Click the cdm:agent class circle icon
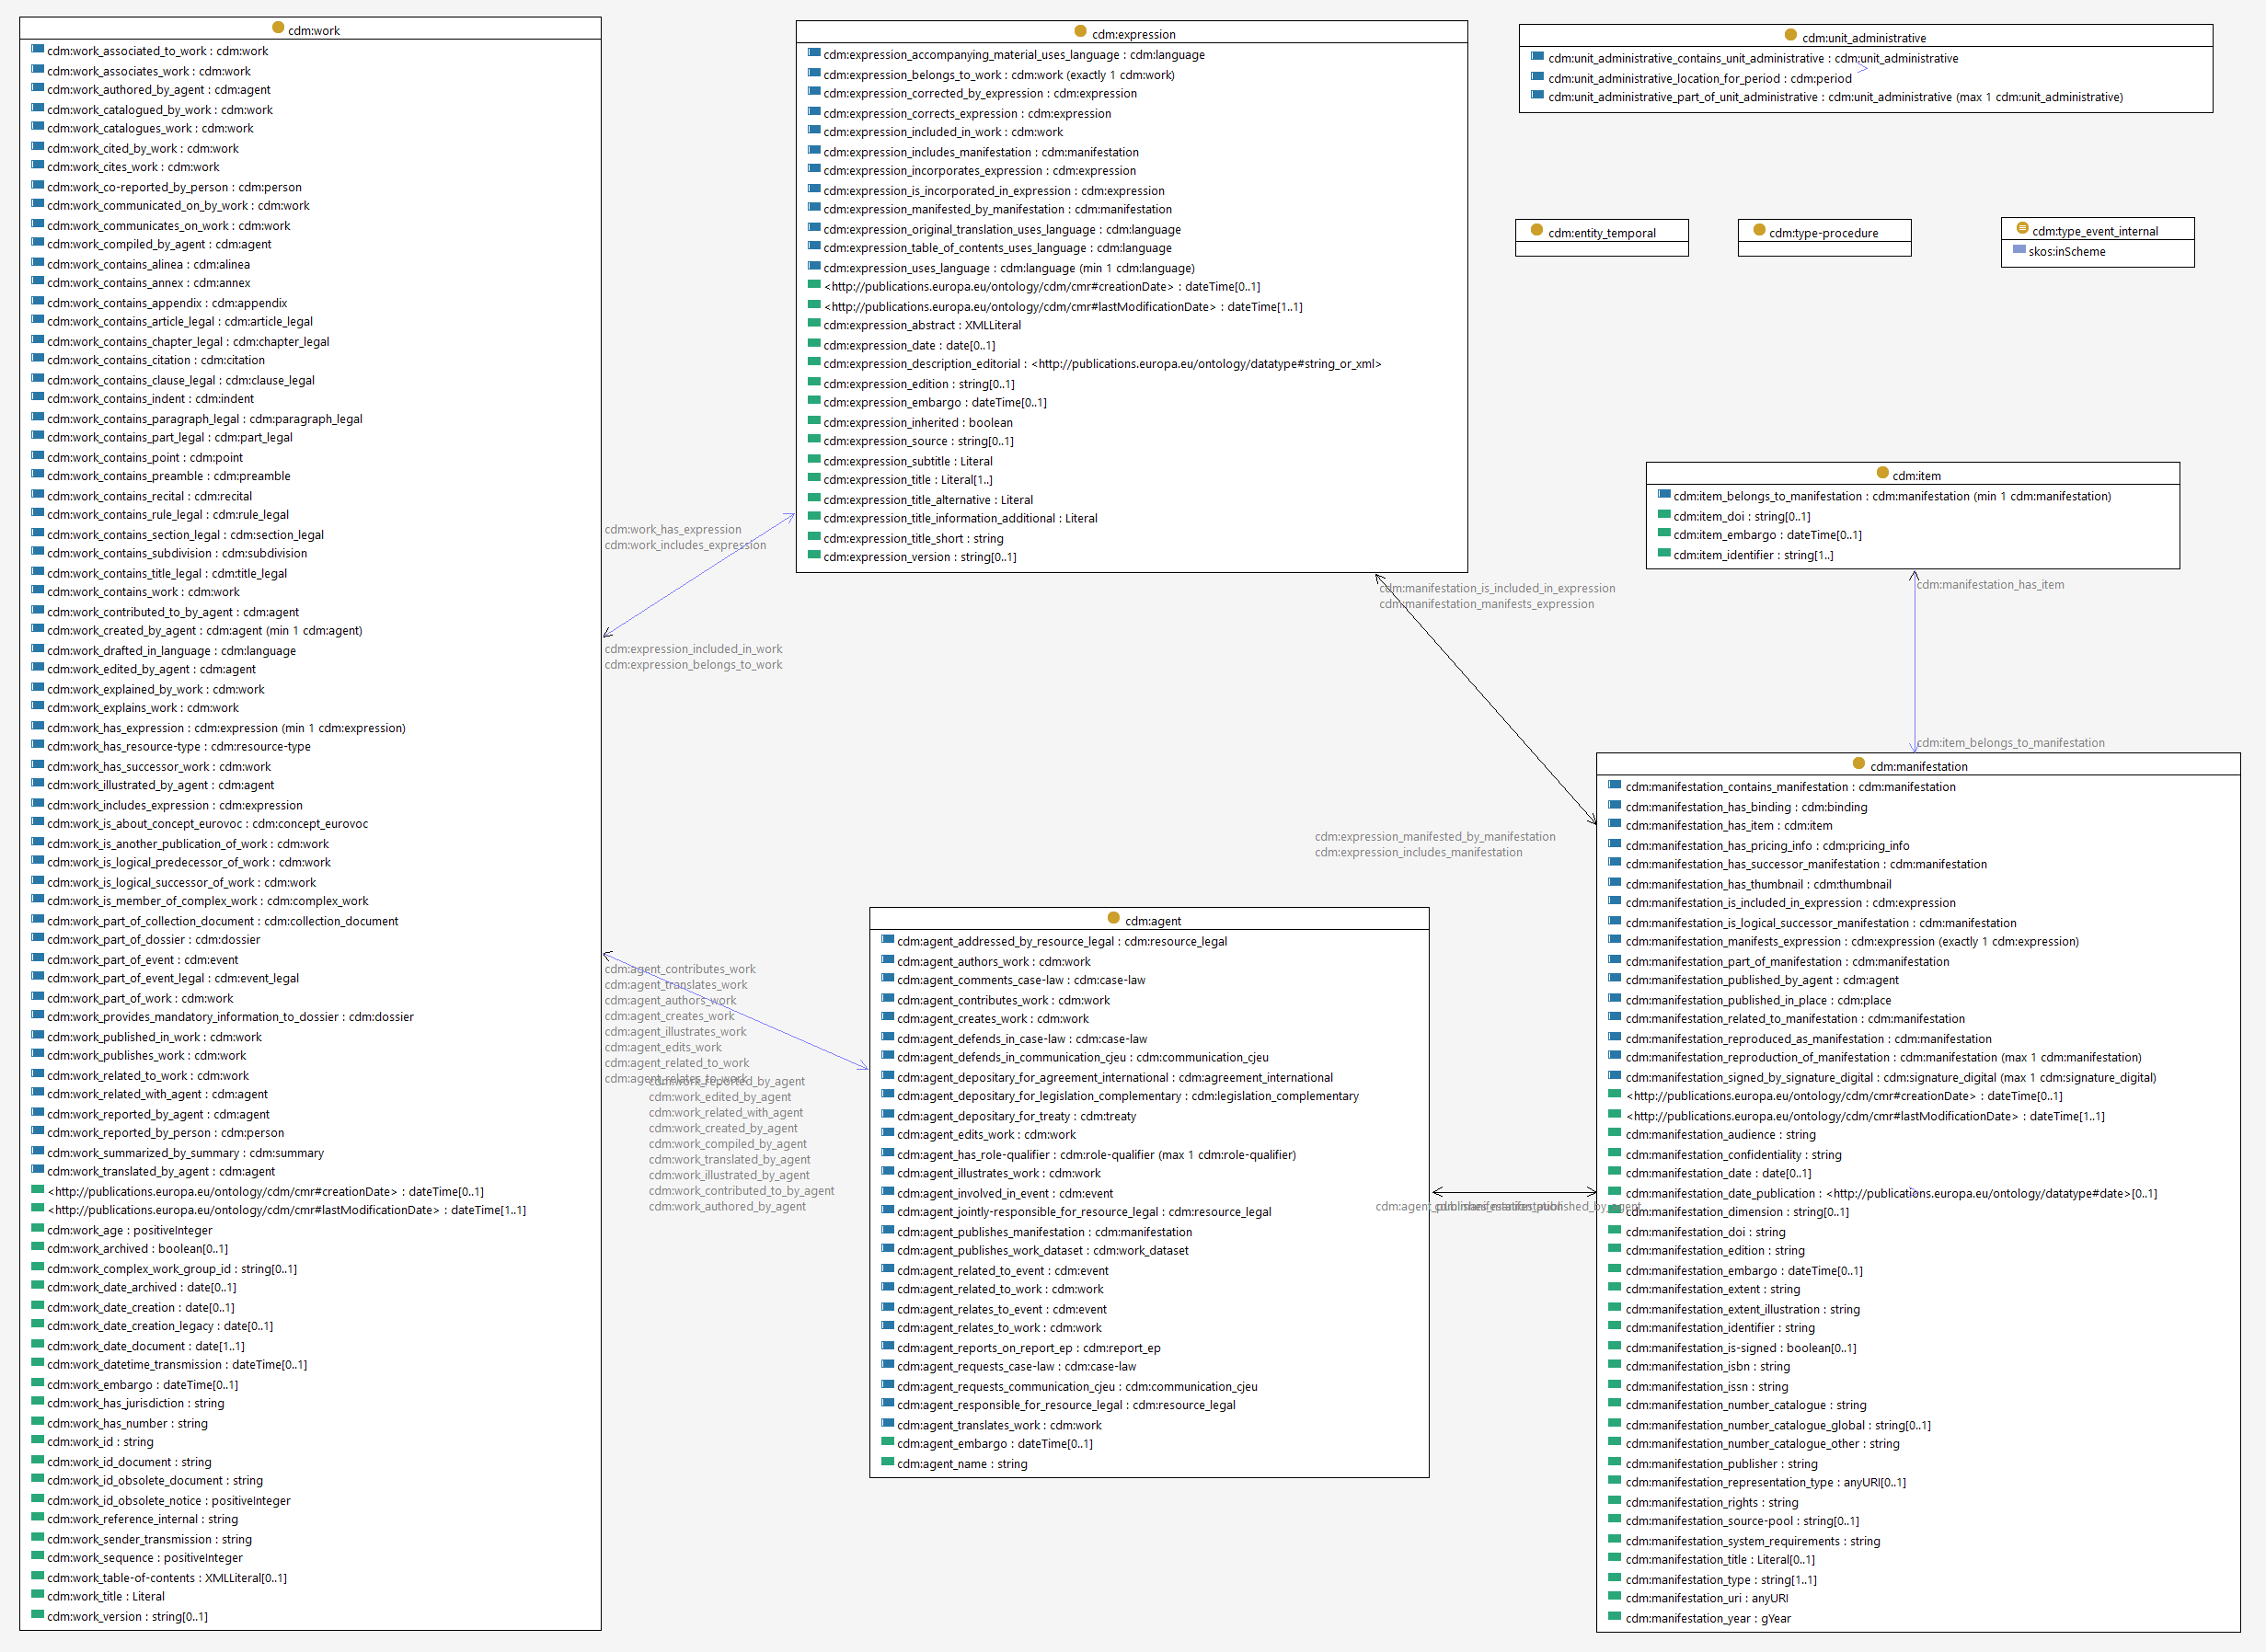Screen dimensions: 2266x1652 click(x=1113, y=919)
